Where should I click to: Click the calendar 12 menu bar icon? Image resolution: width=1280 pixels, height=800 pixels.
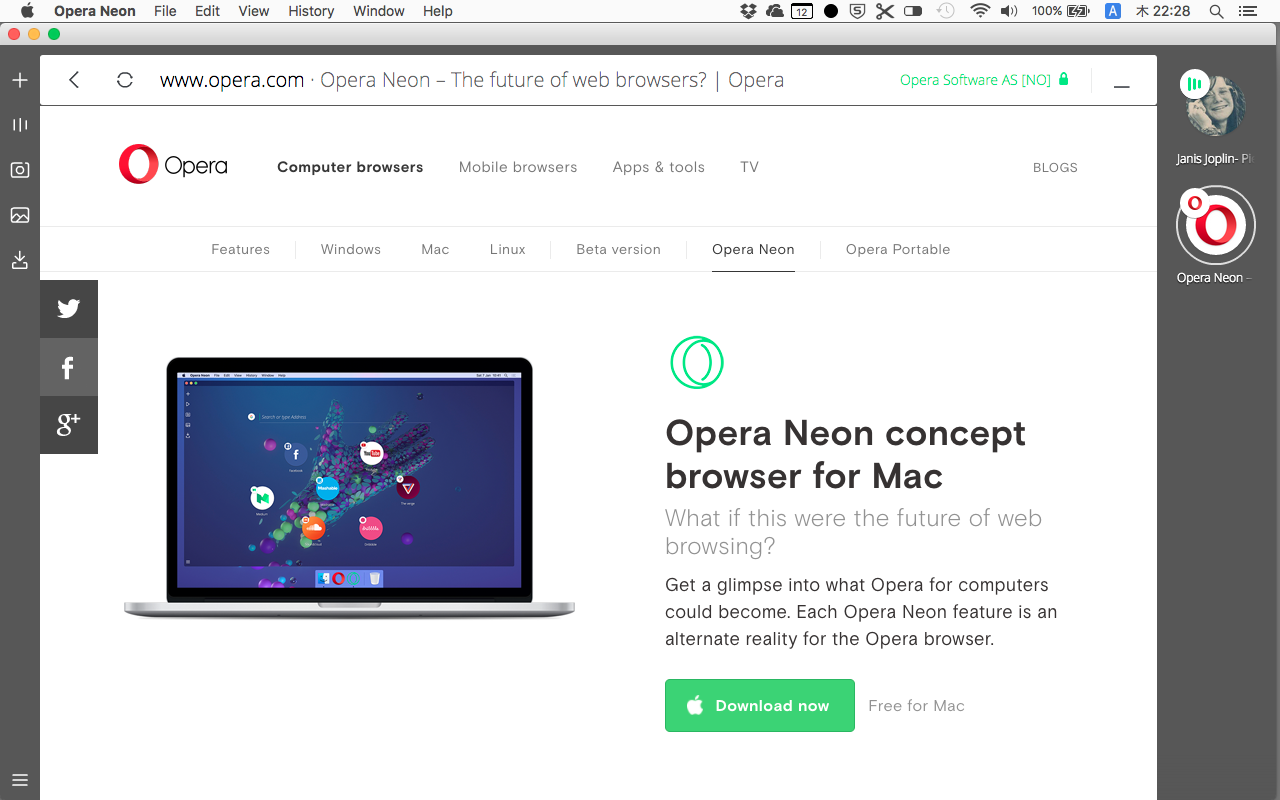click(802, 11)
